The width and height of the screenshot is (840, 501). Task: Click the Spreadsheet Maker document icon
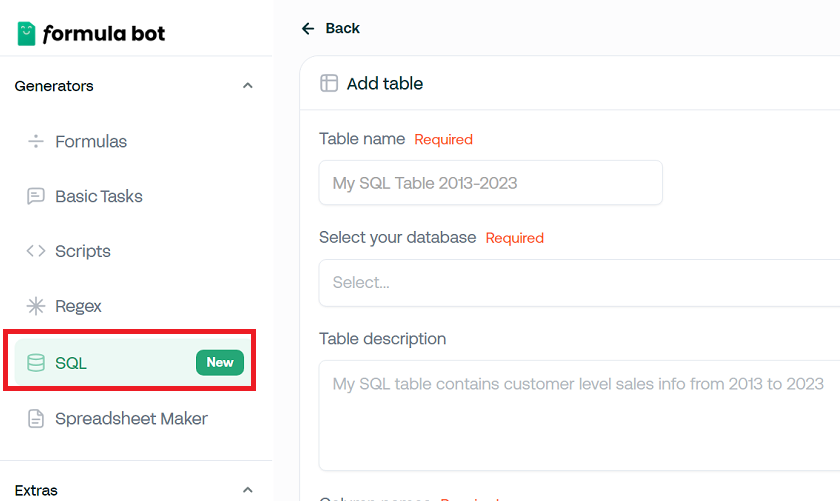click(x=36, y=418)
